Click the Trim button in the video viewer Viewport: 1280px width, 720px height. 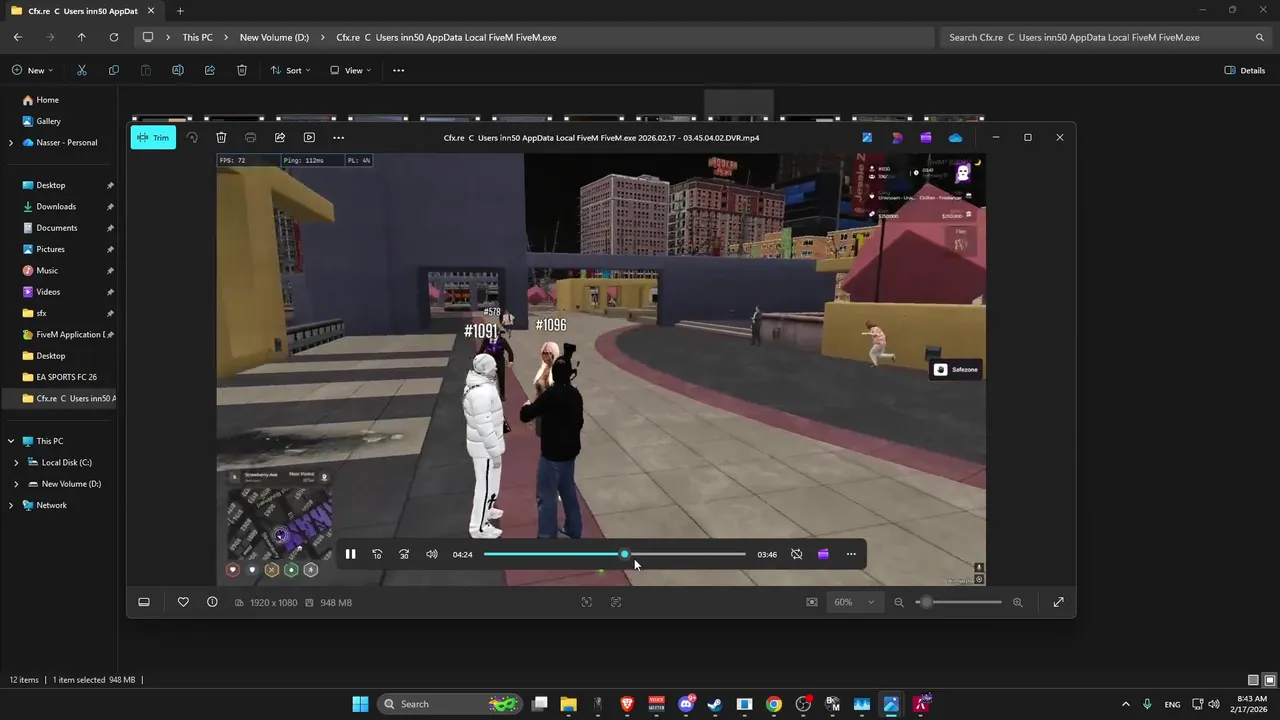click(153, 138)
